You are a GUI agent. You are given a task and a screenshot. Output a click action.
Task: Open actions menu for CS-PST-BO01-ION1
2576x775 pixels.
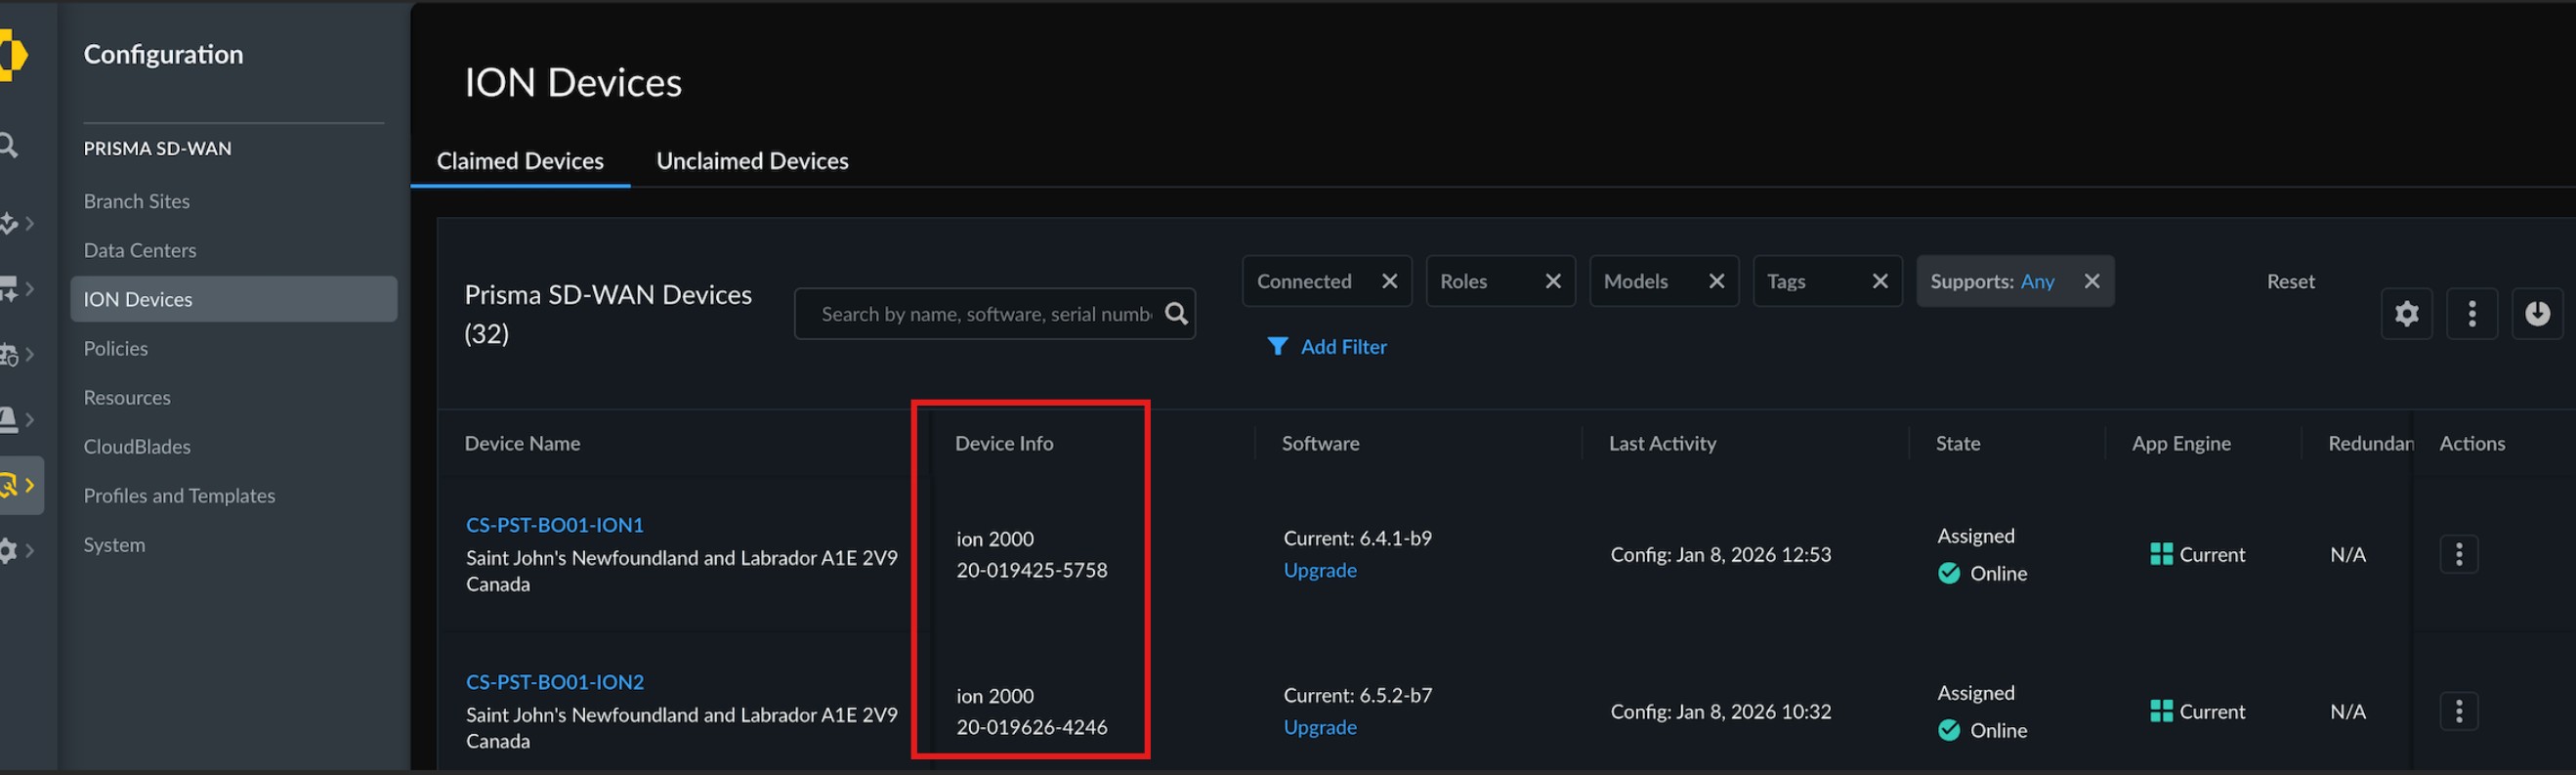point(2458,554)
